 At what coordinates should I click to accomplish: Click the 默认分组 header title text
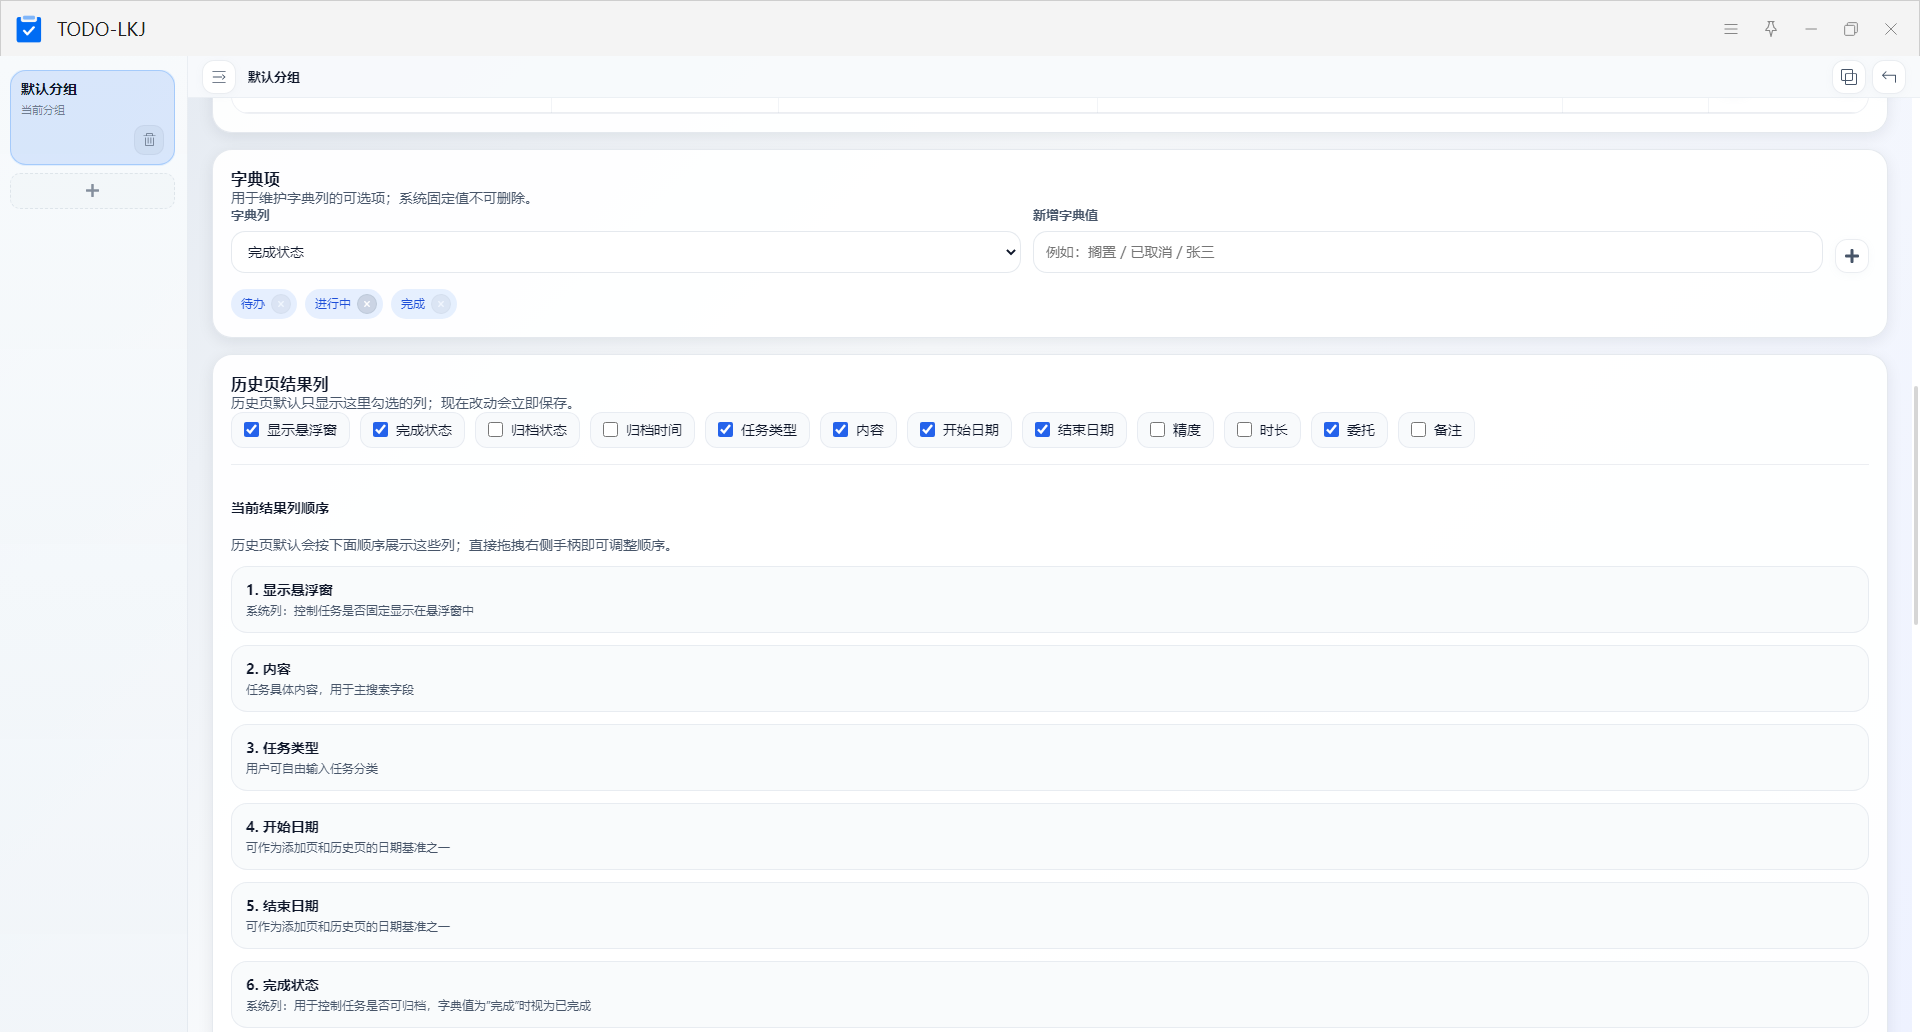coord(274,77)
